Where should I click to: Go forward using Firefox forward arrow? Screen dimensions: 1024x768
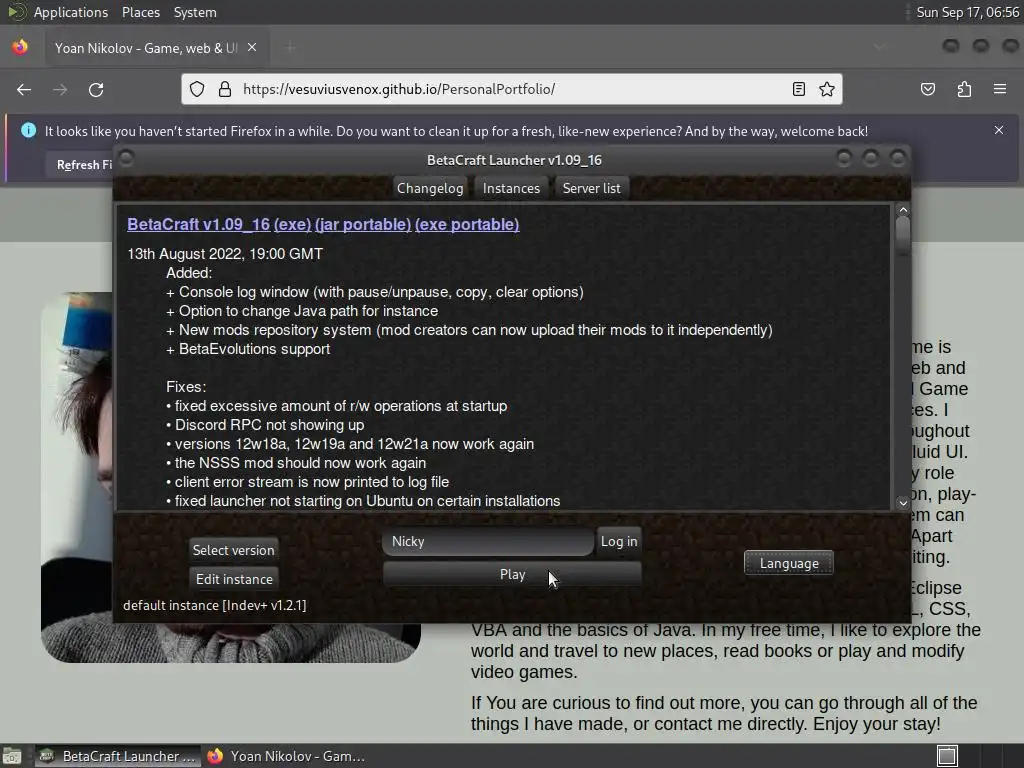(60, 89)
